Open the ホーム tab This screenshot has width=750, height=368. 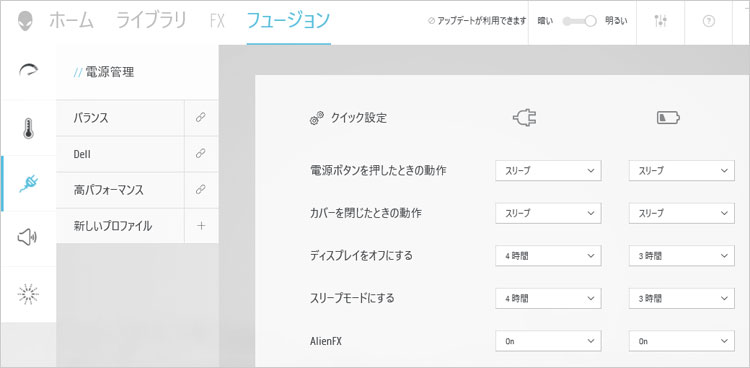point(71,21)
